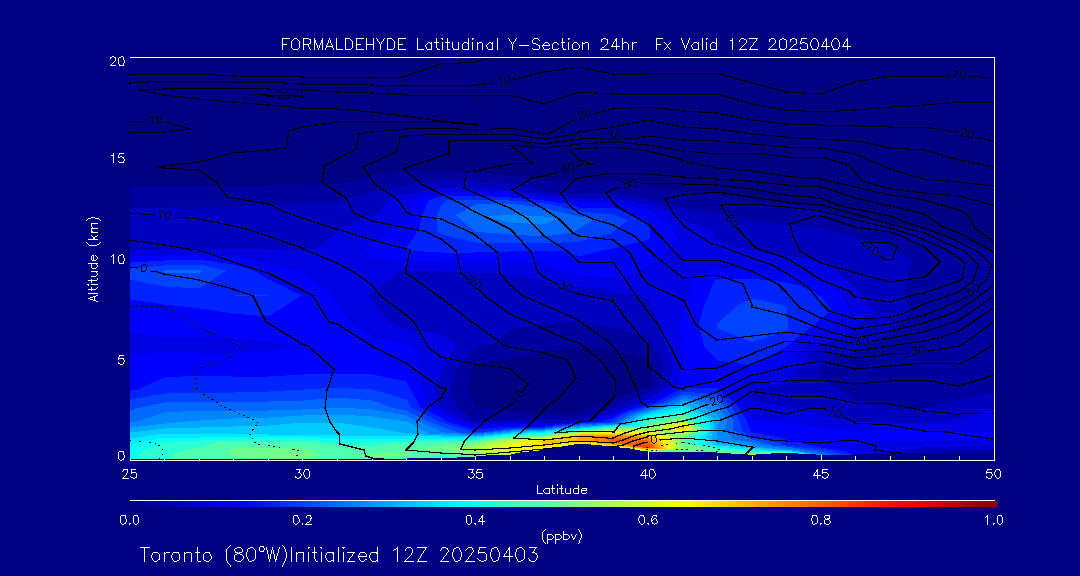Image resolution: width=1080 pixels, height=576 pixels.
Task: Click the y-axis altitude tick label "15"
Action: [x=116, y=158]
